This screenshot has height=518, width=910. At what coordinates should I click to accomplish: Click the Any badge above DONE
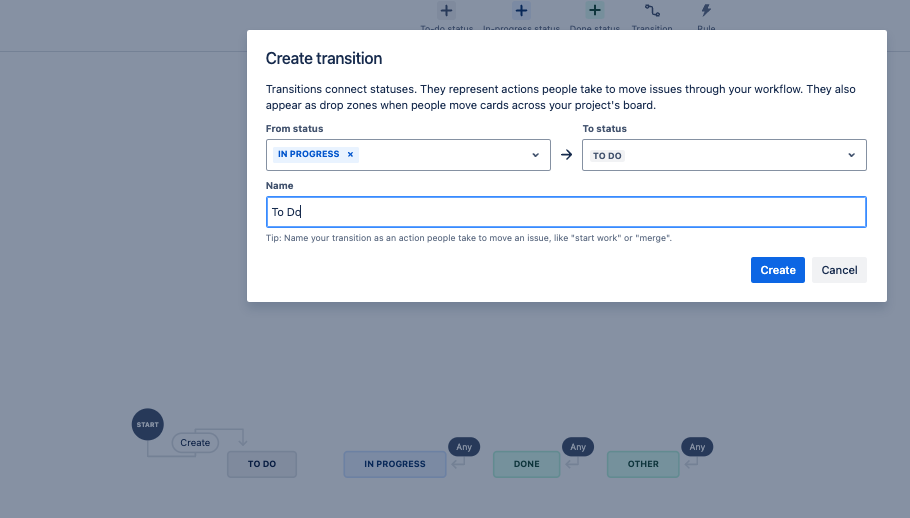577,447
